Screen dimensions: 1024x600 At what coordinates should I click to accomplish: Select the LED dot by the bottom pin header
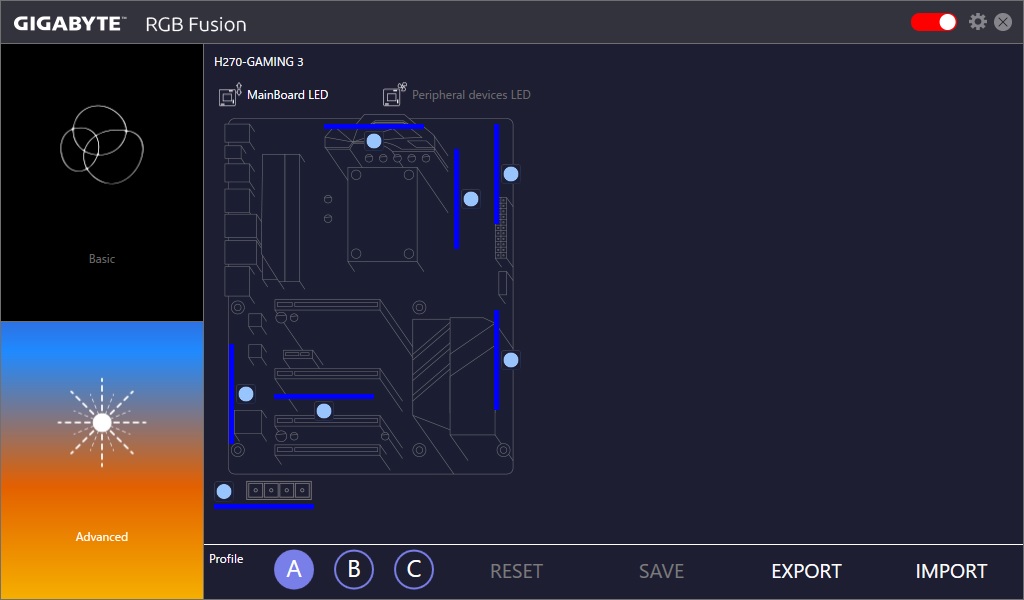pyautogui.click(x=224, y=491)
